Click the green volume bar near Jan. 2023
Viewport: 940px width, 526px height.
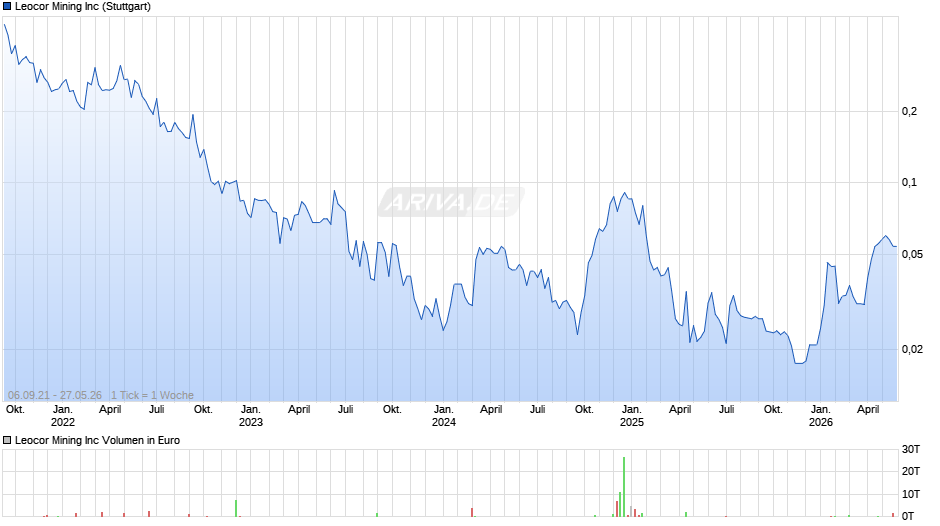point(236,508)
